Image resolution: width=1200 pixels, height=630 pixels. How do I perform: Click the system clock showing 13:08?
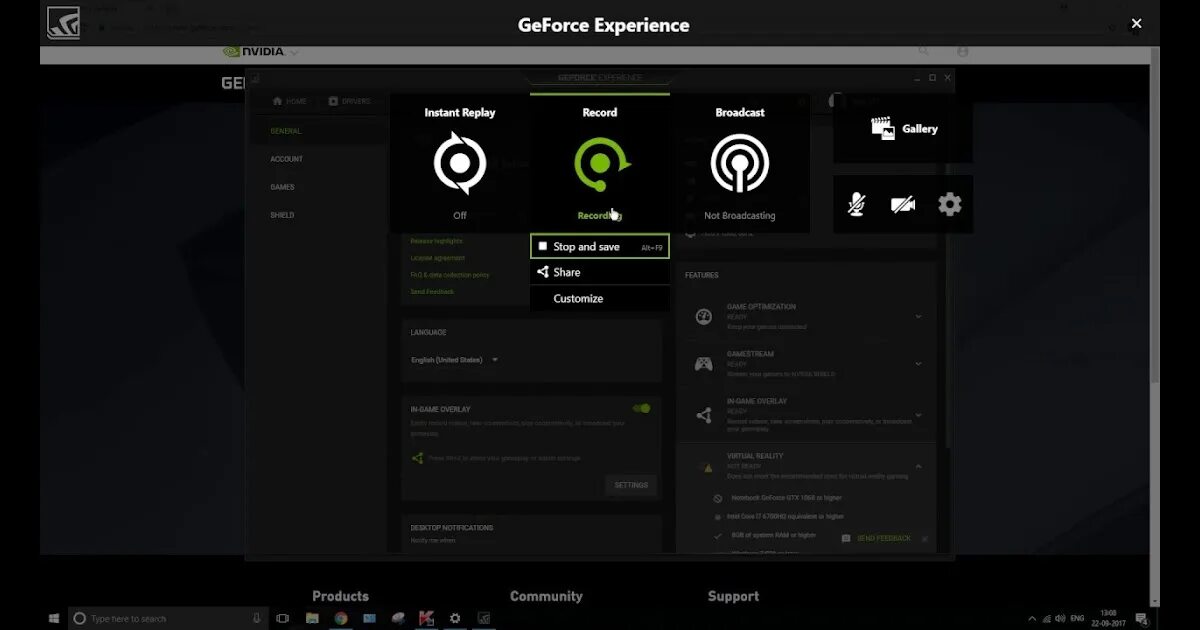[1108, 619]
